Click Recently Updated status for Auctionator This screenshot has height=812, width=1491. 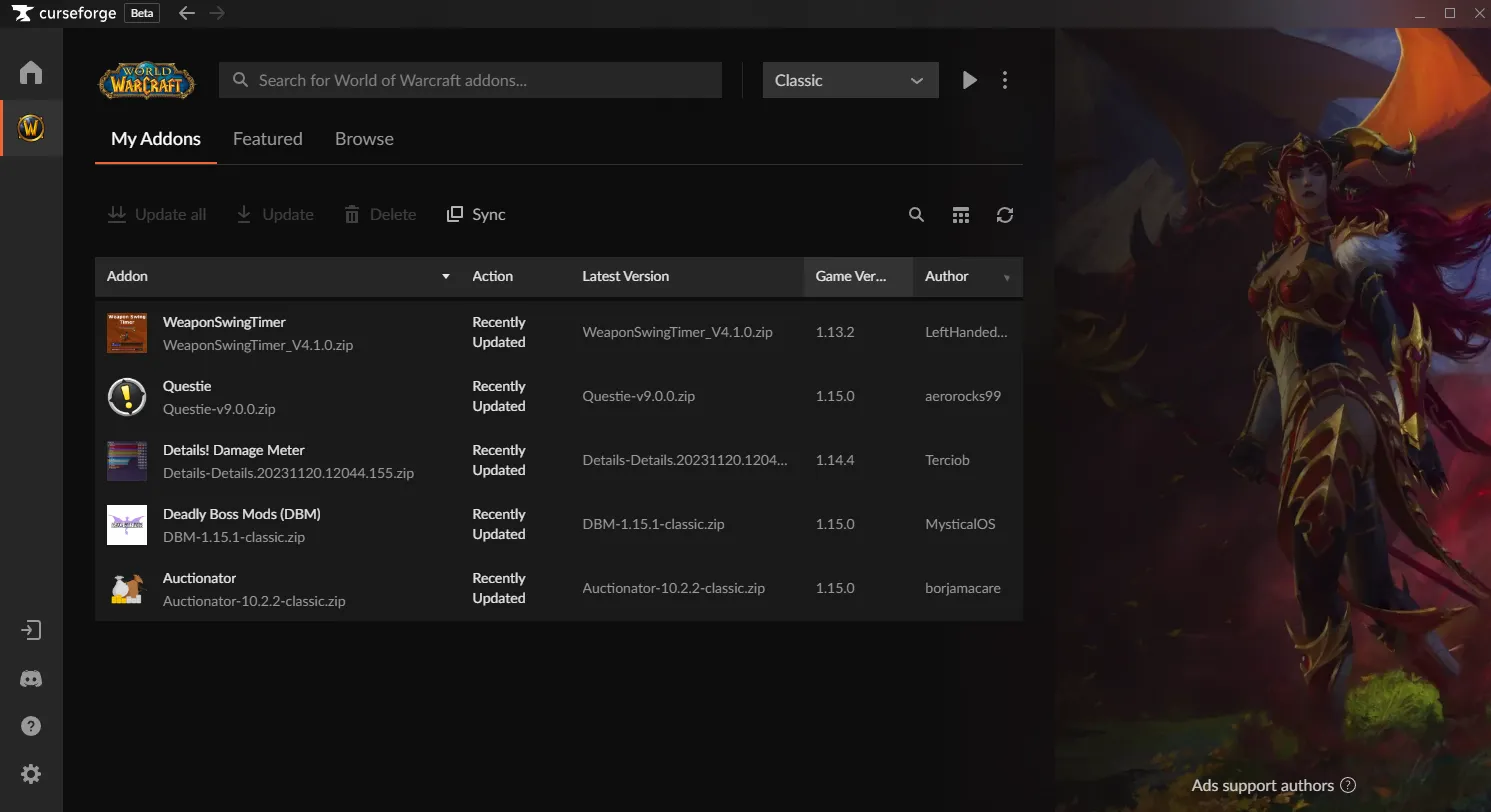click(499, 588)
